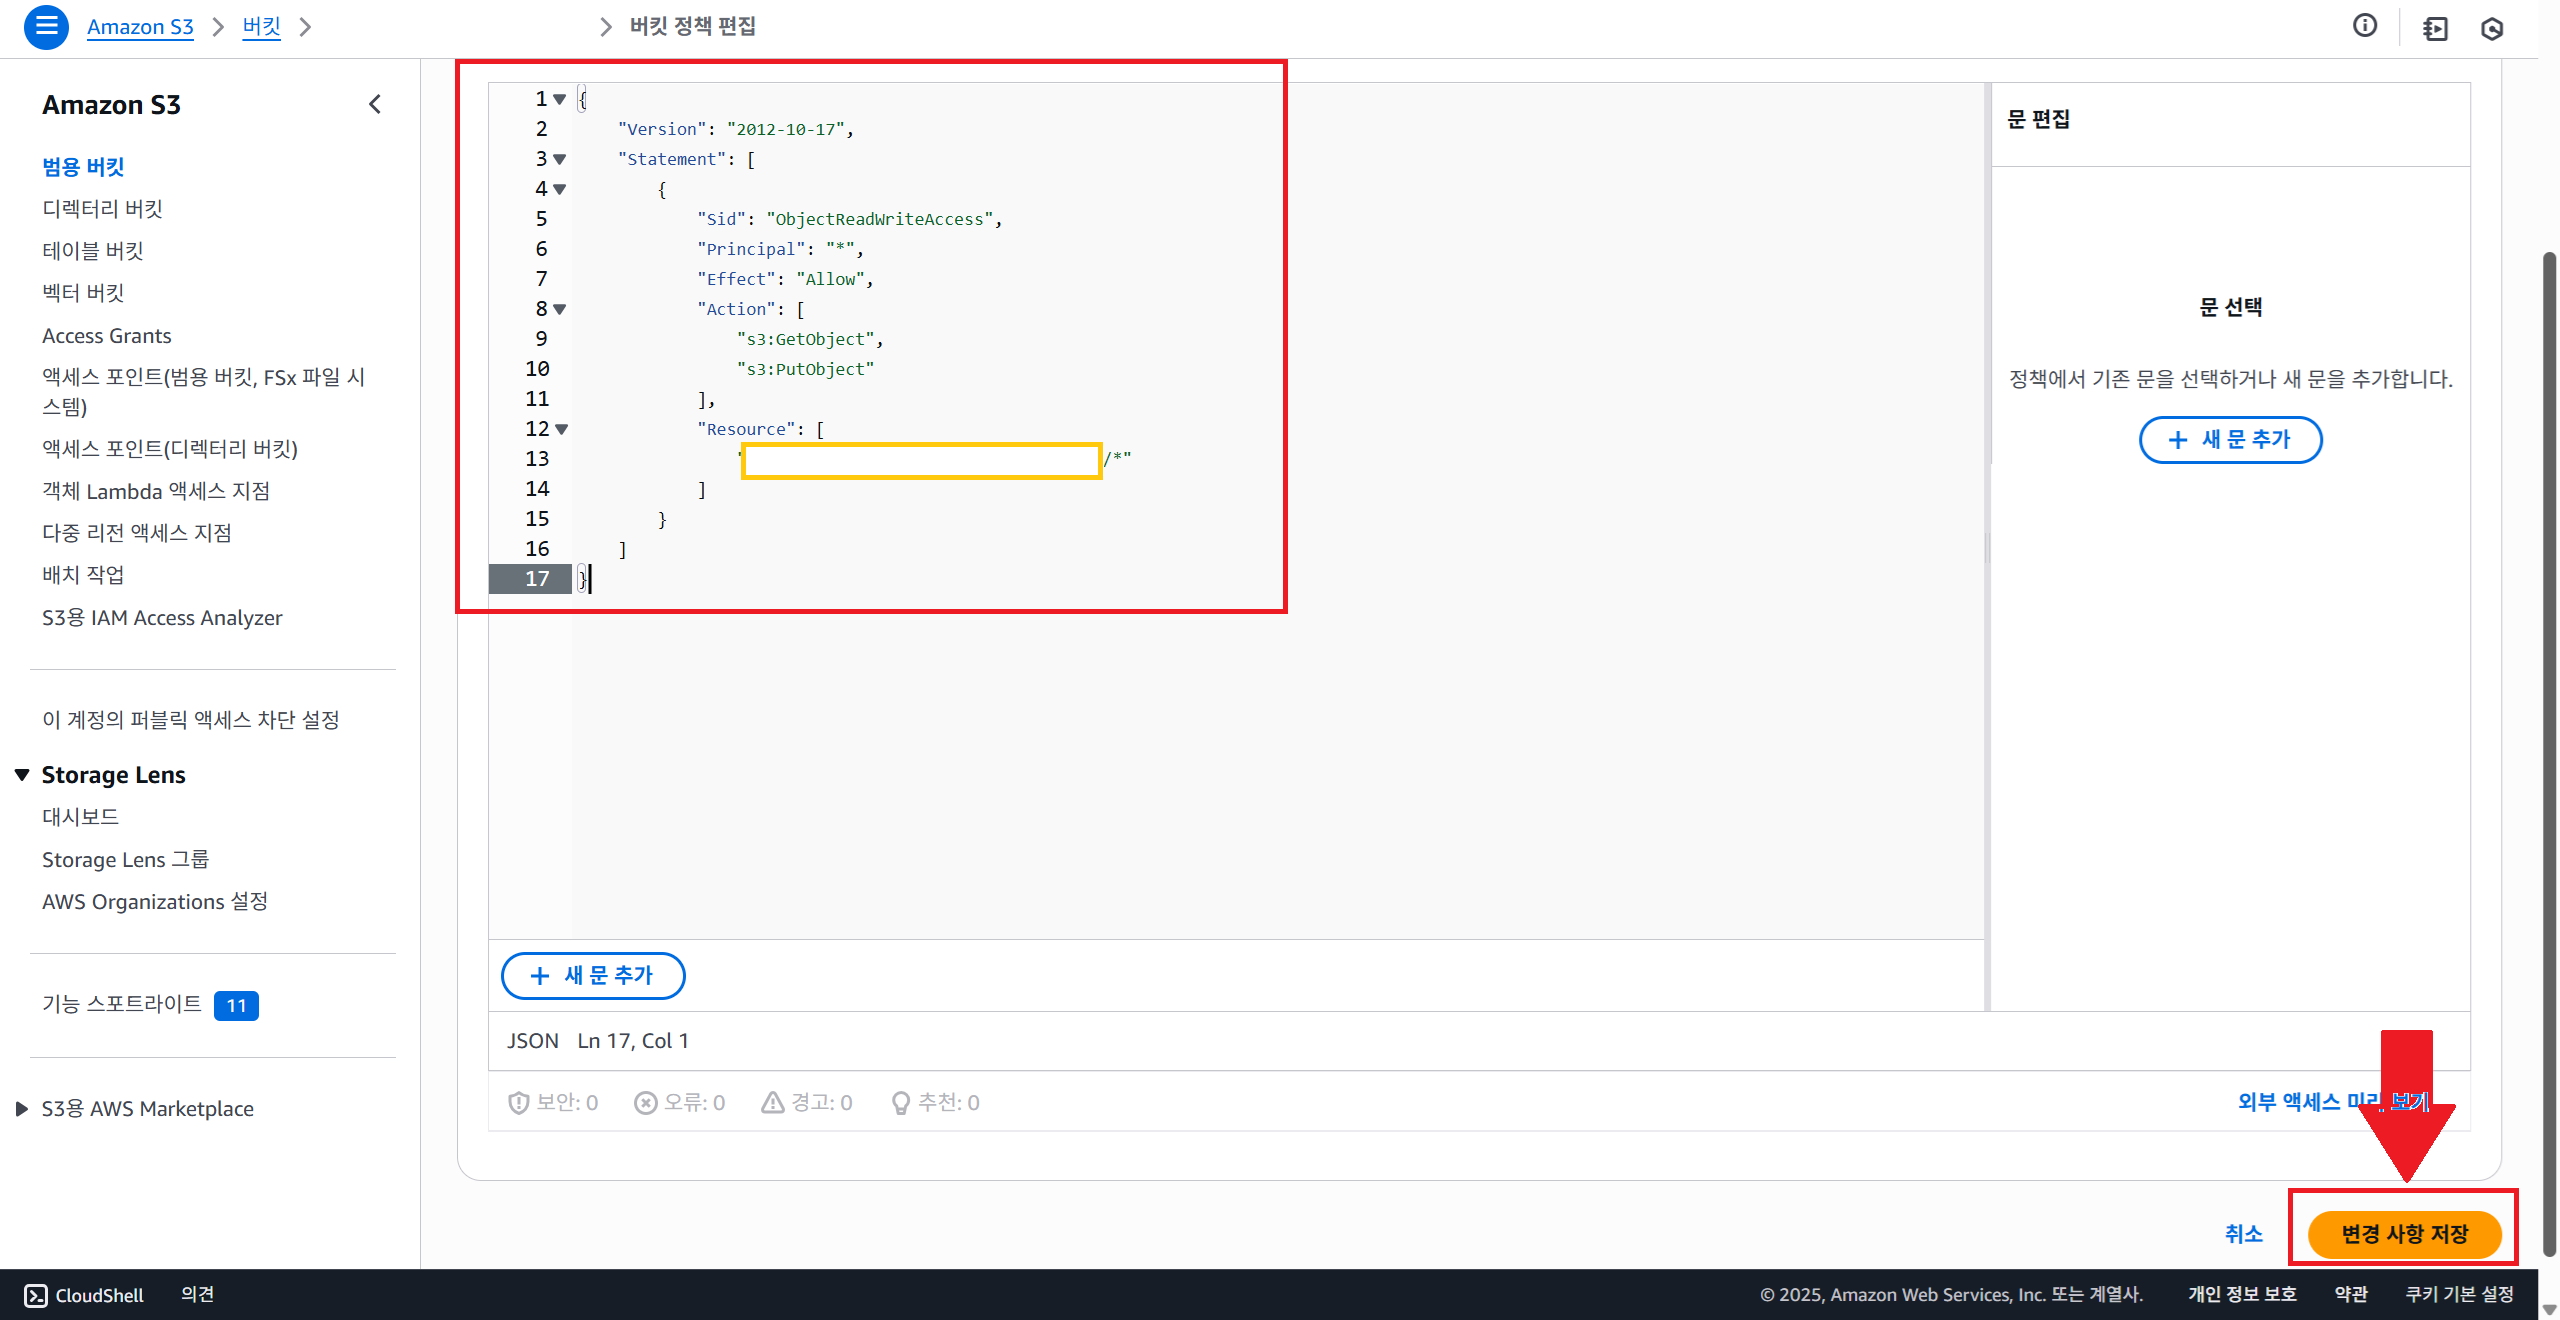Open 기능 스포트라이트
This screenshot has width=2560, height=1320.
click(122, 1004)
